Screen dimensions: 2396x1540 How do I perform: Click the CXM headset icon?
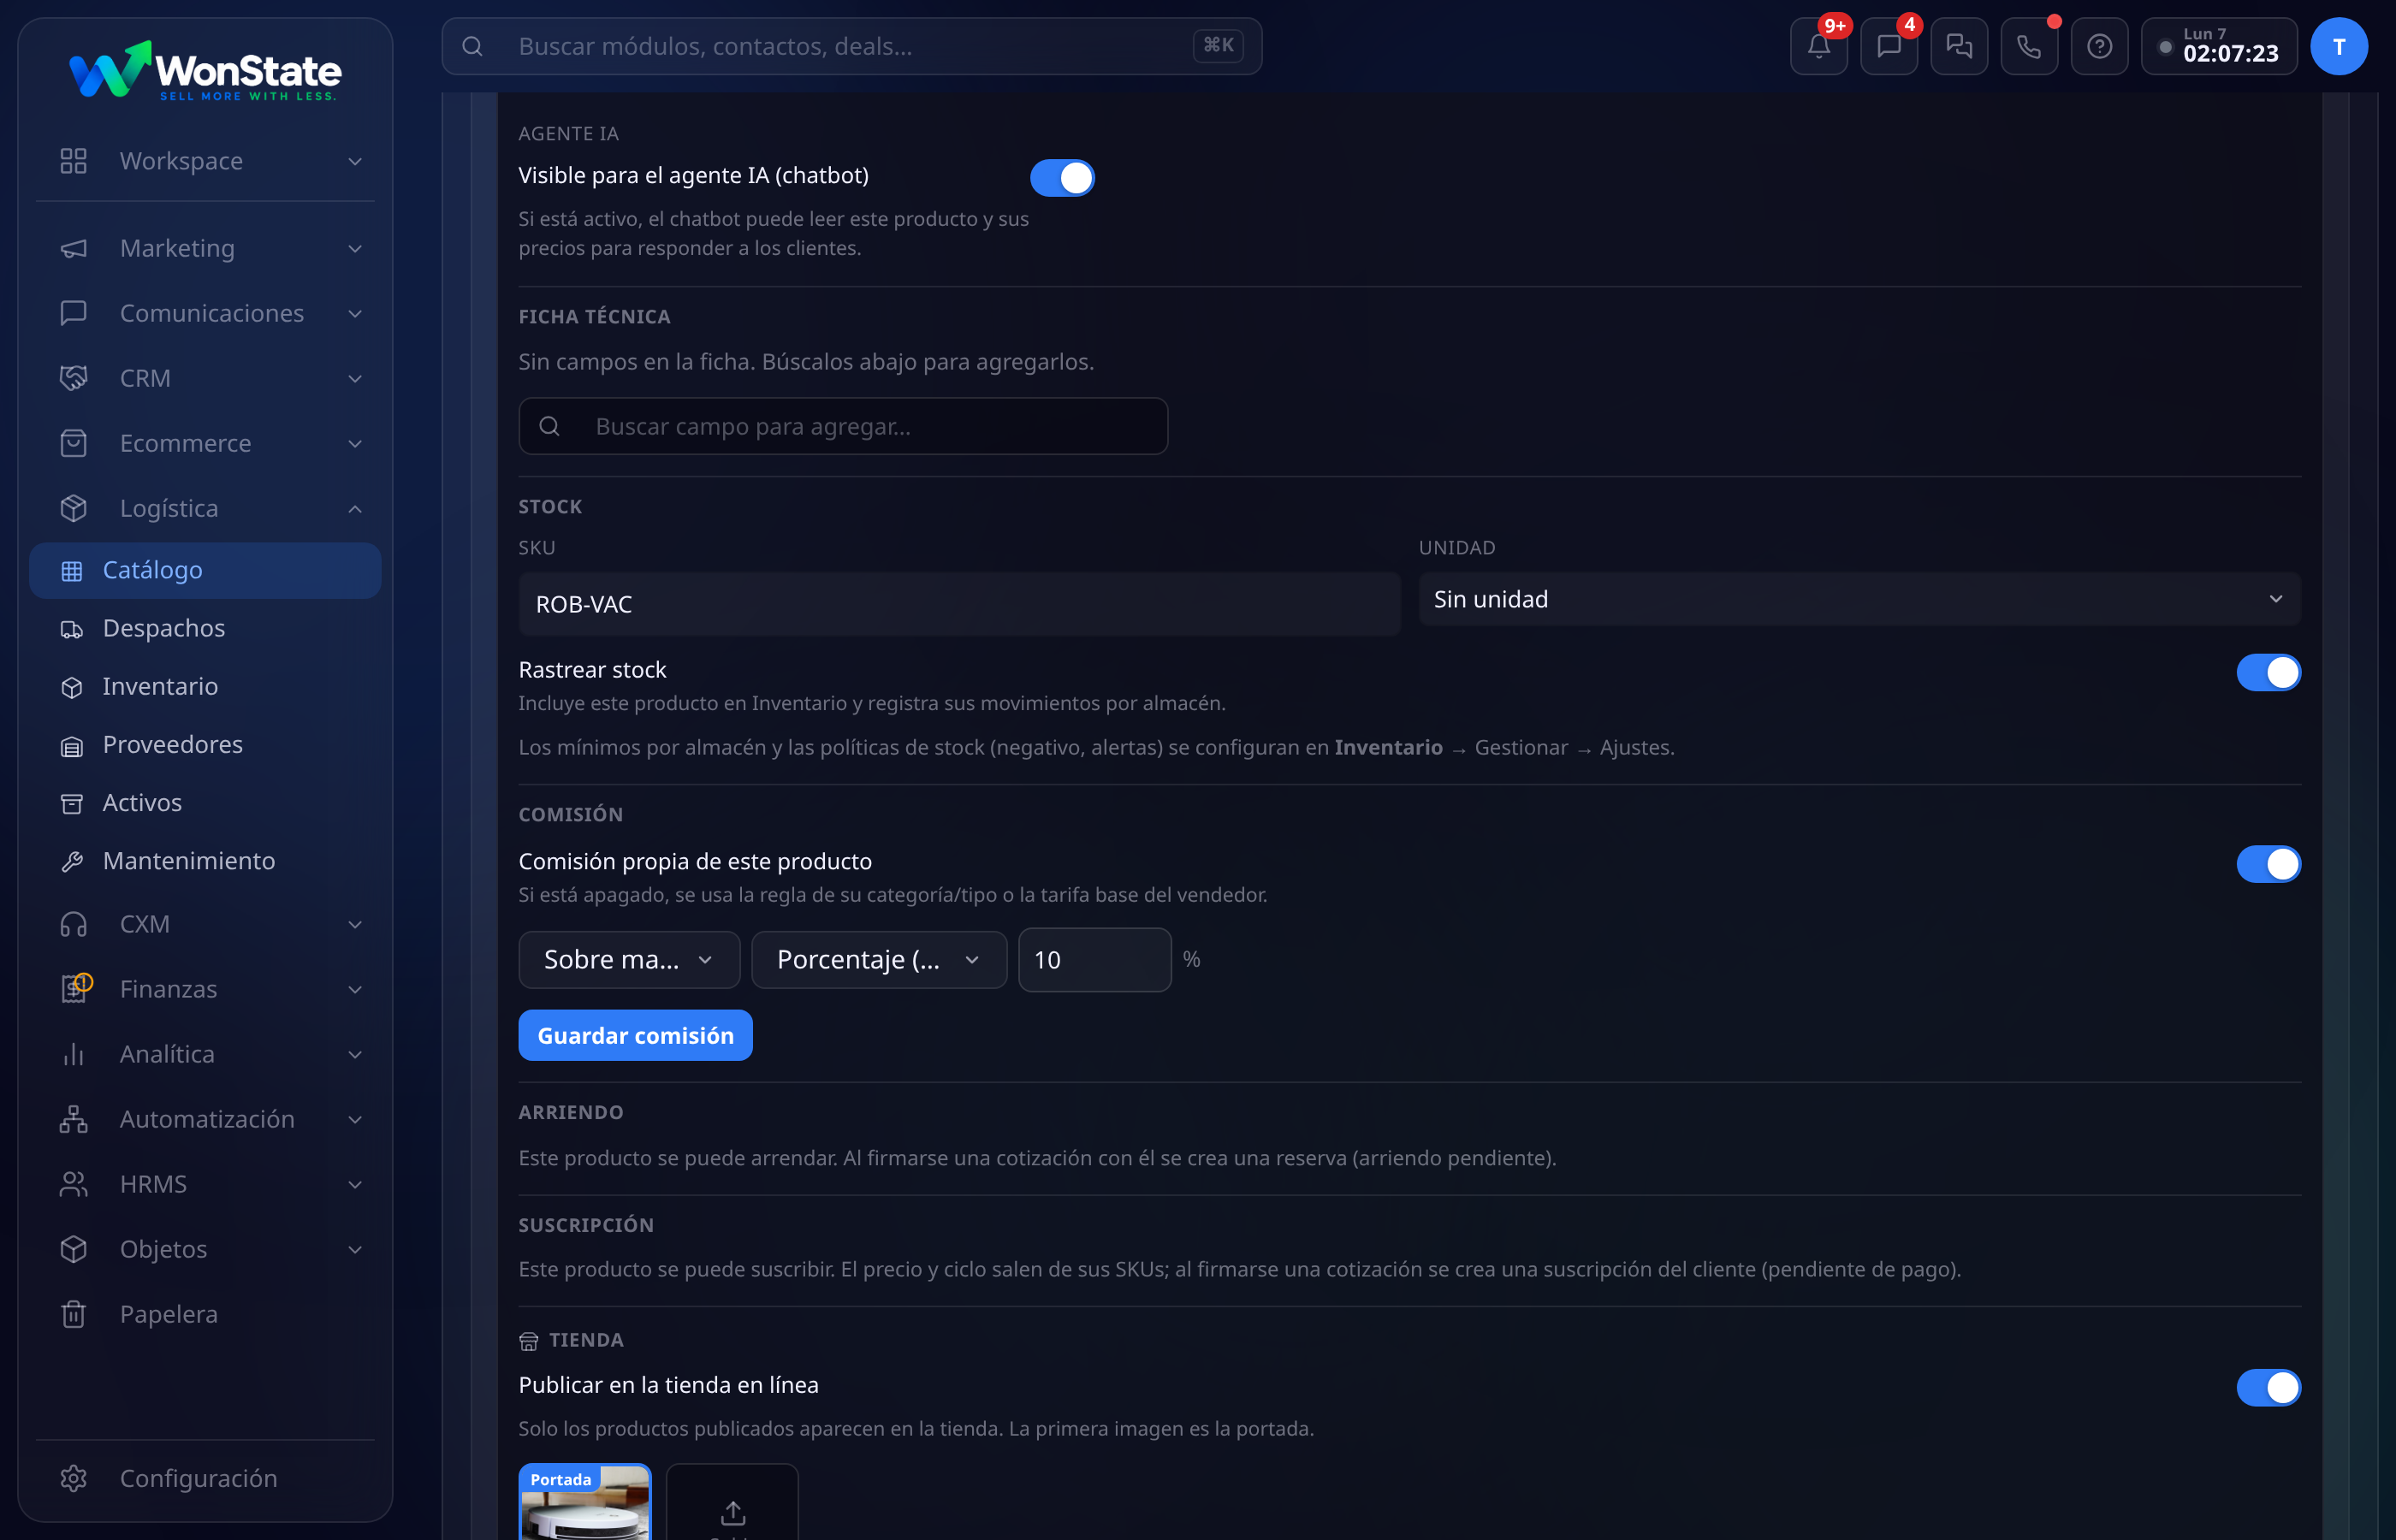(x=73, y=924)
